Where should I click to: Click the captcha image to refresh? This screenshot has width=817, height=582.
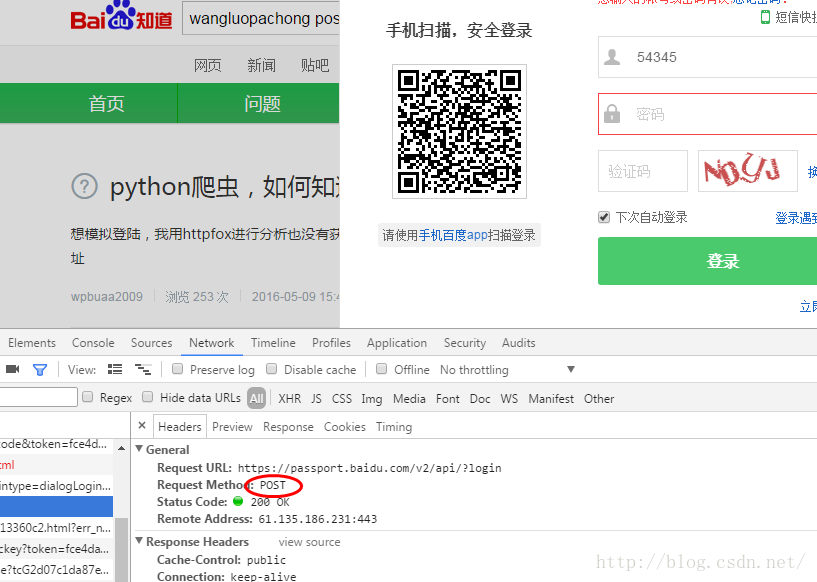[x=748, y=171]
